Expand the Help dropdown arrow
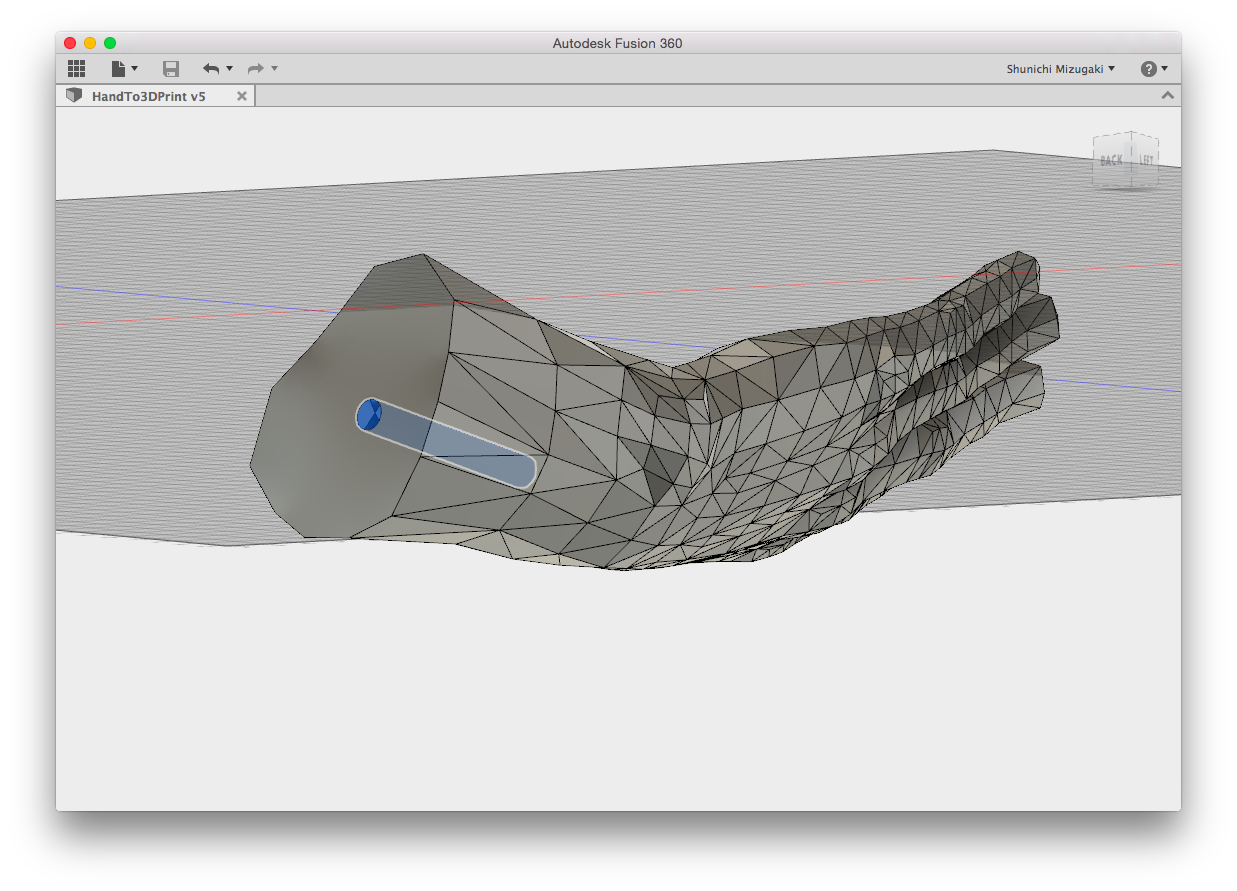This screenshot has width=1237, height=891. point(1165,69)
